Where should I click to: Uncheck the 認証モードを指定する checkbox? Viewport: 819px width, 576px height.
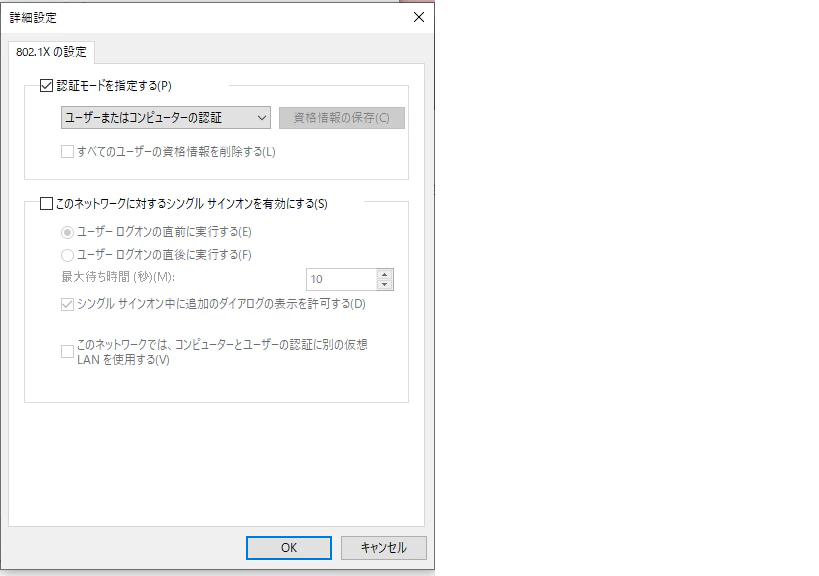46,86
